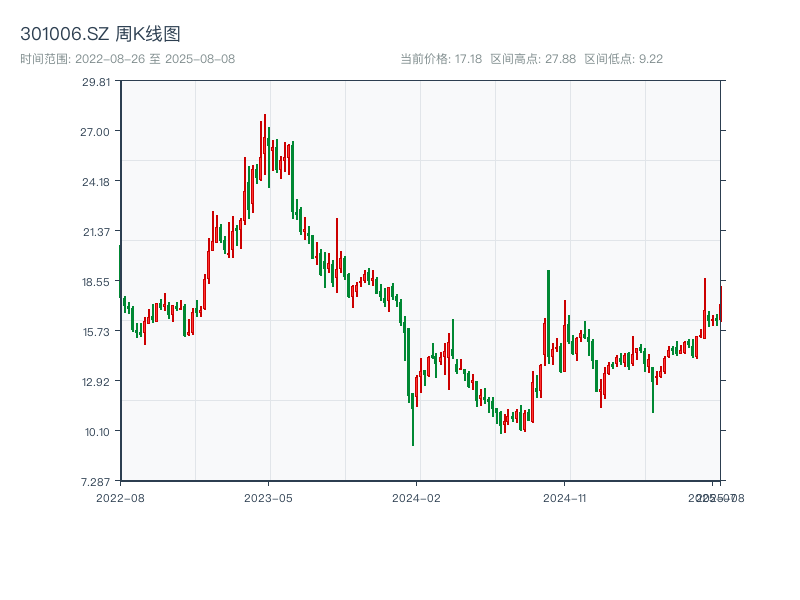Click the 2024-11 x-axis date label
Viewport: 800px width, 600px height.
(x=565, y=497)
